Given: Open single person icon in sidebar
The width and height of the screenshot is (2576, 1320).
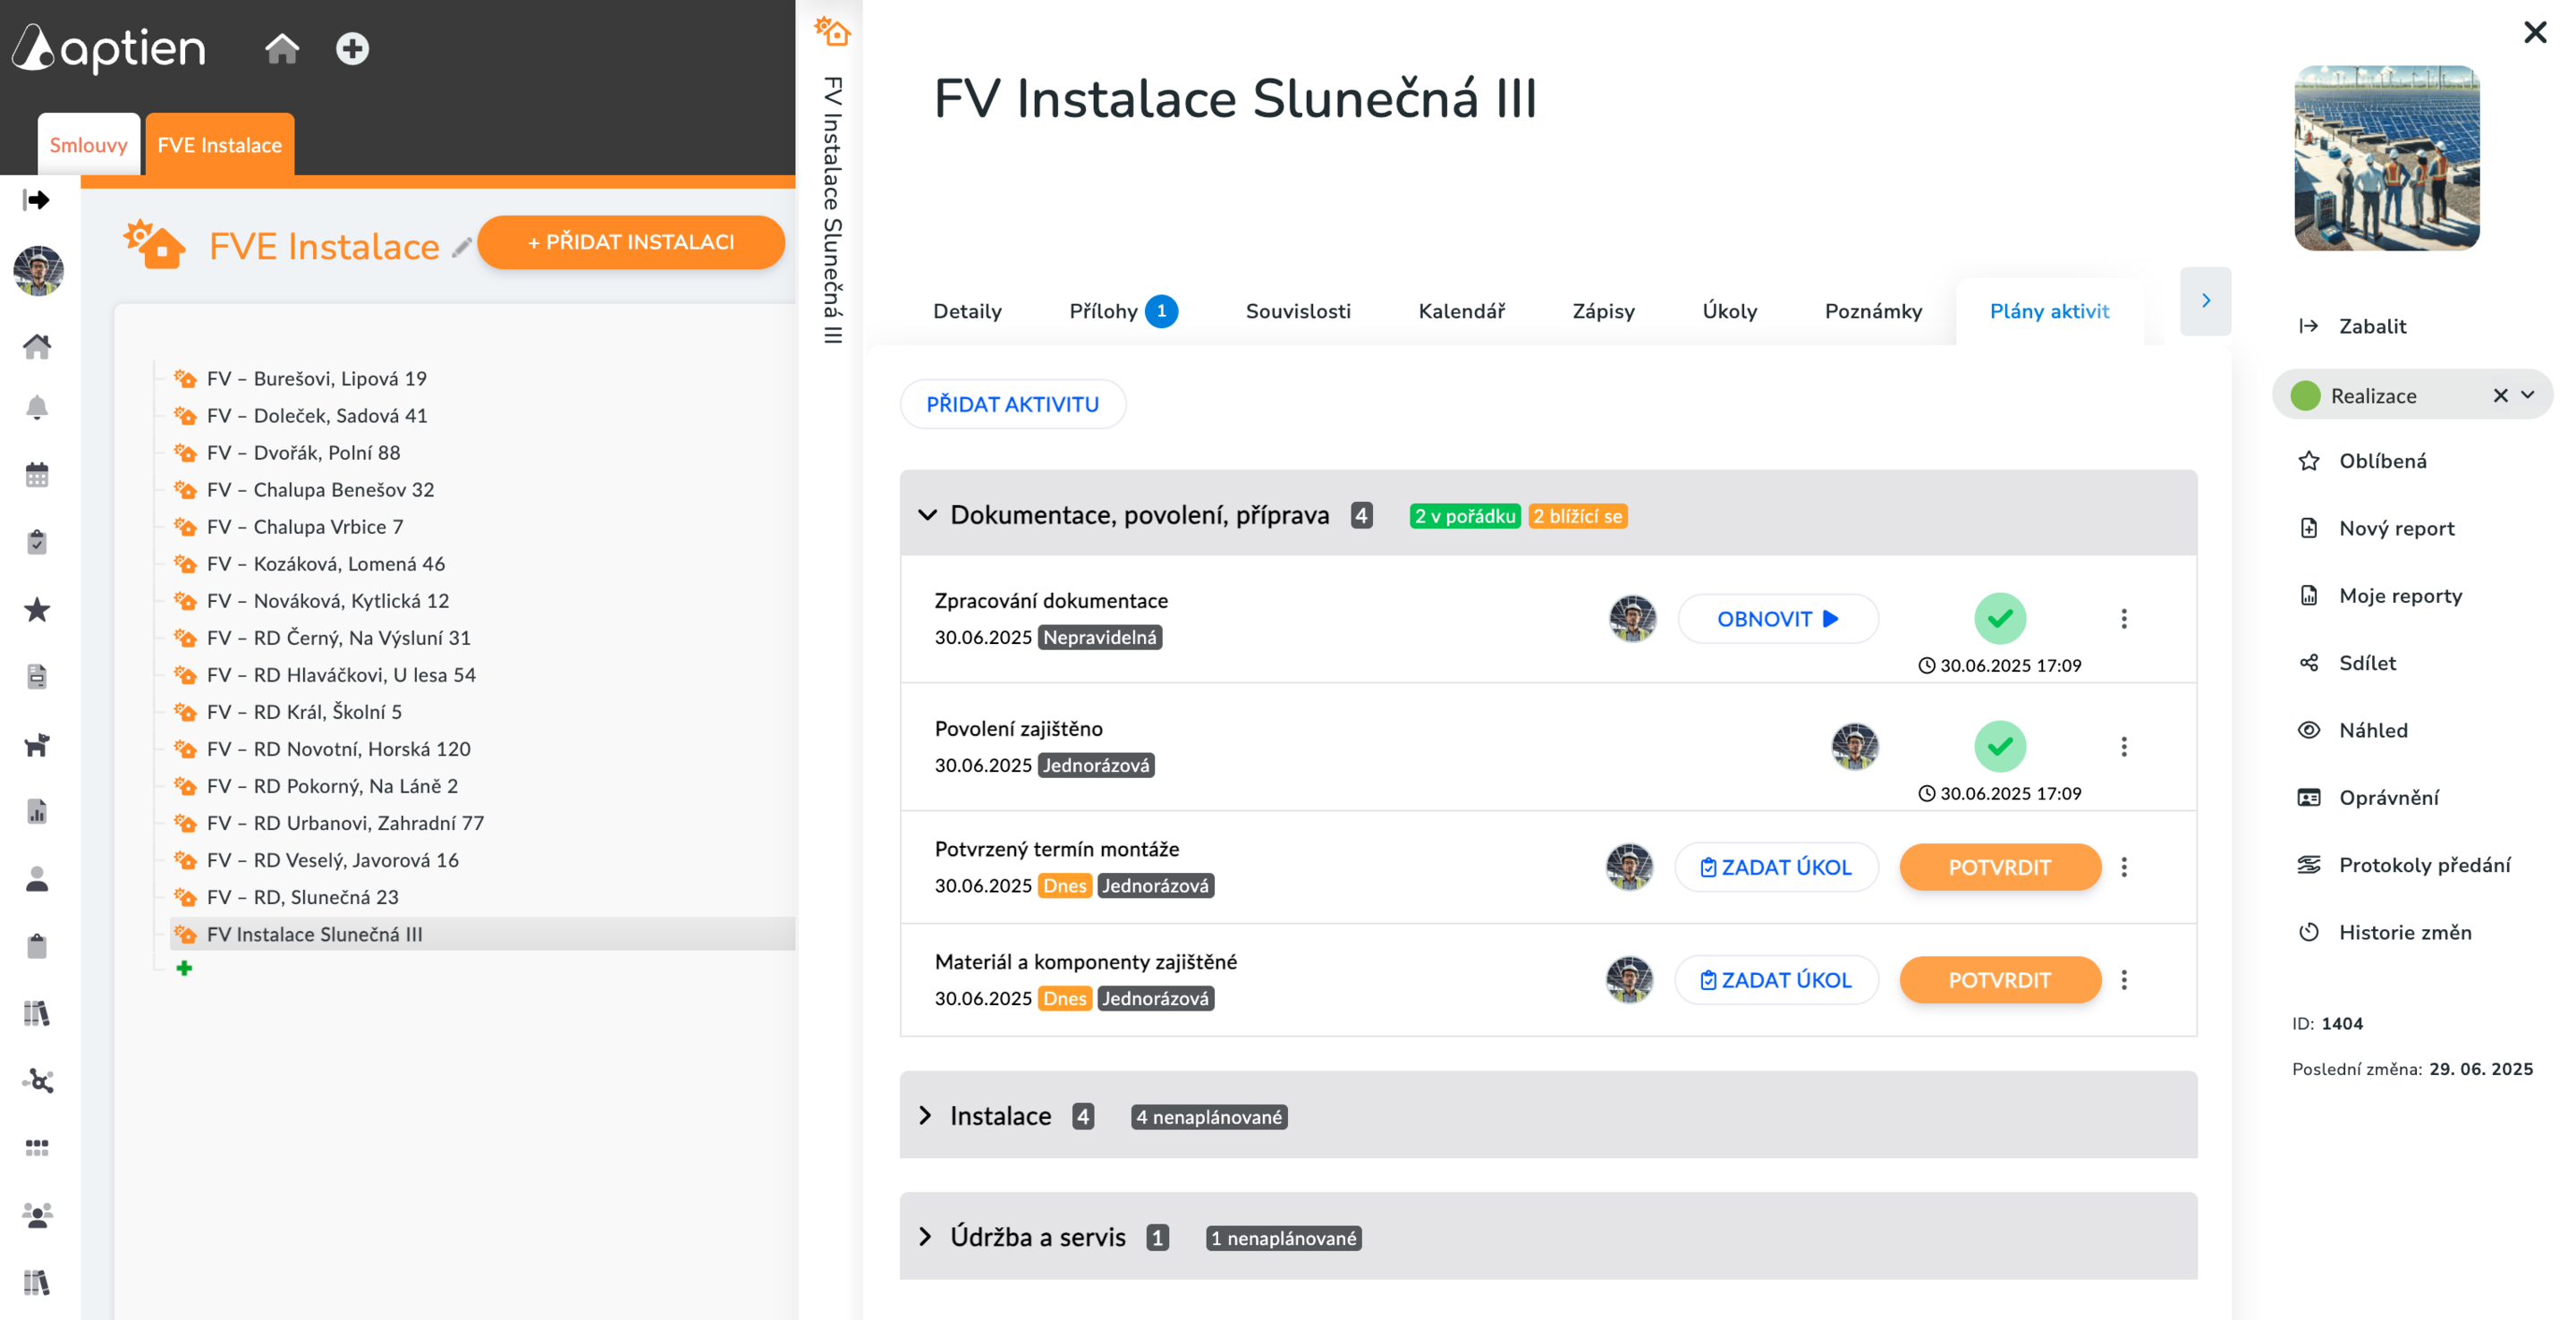Looking at the screenshot, I should pos(37,878).
